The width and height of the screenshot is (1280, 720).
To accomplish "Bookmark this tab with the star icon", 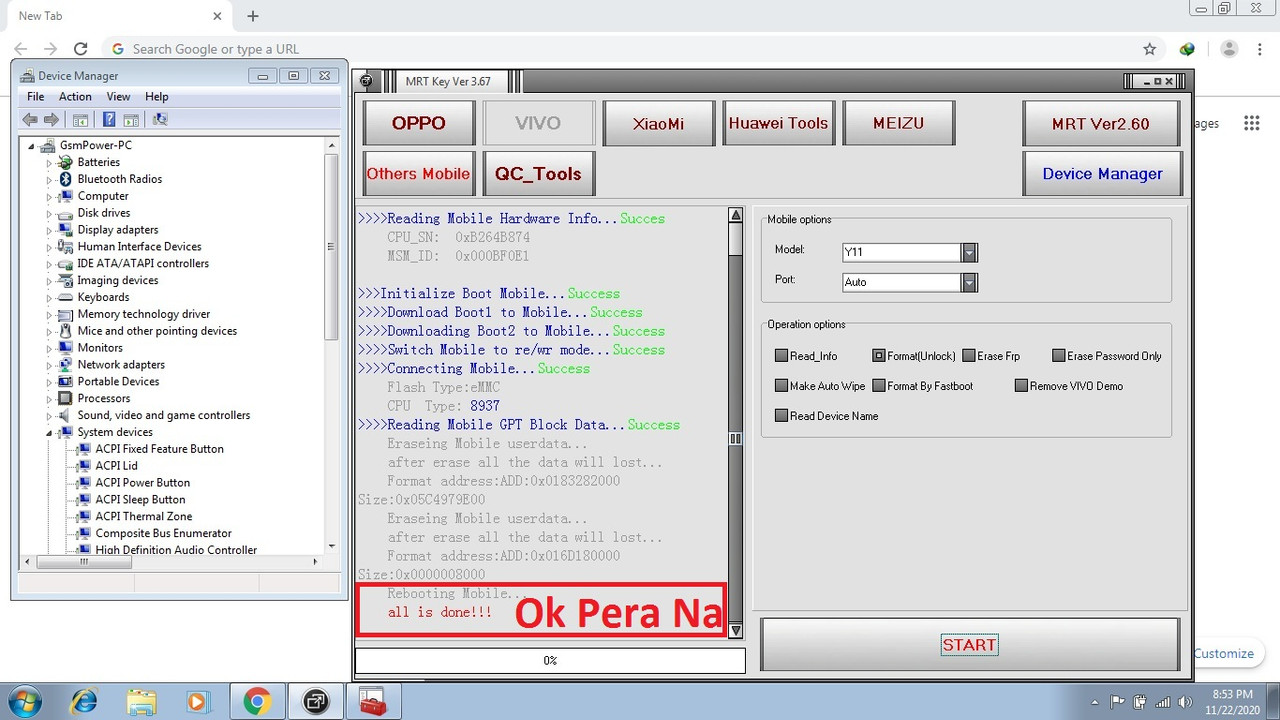I will 1150,49.
